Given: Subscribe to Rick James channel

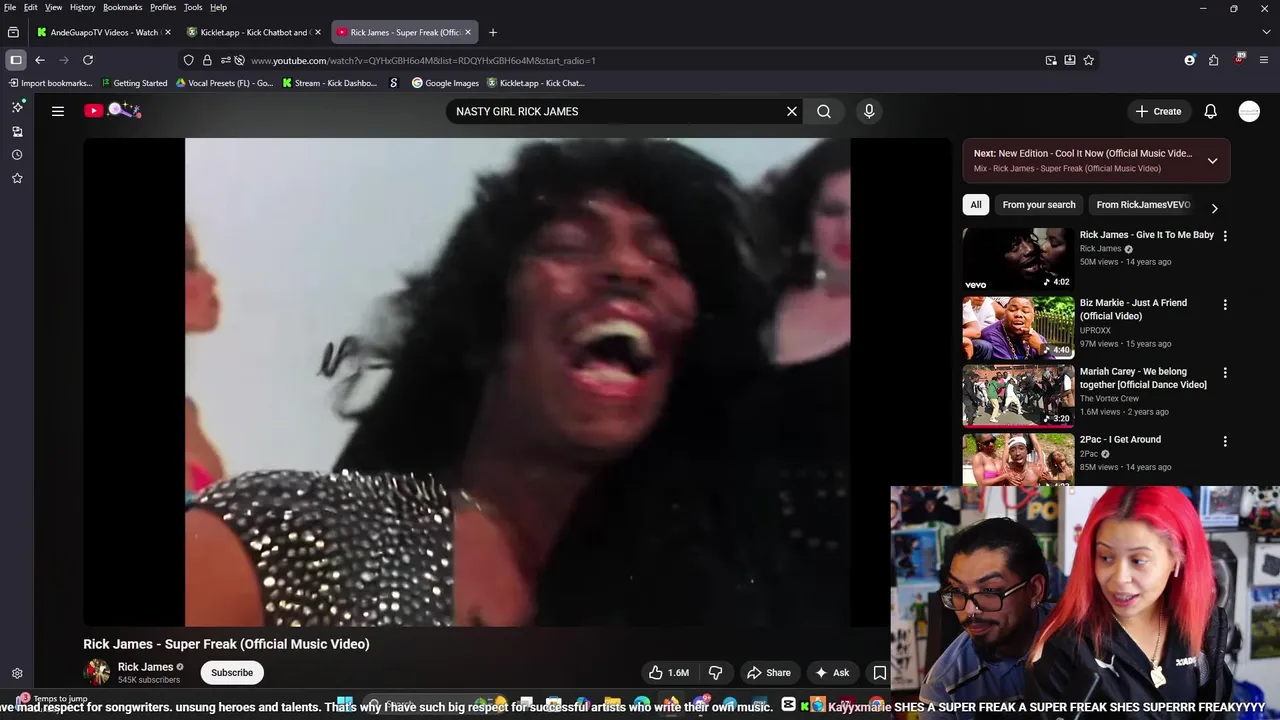Looking at the screenshot, I should pyautogui.click(x=232, y=673).
